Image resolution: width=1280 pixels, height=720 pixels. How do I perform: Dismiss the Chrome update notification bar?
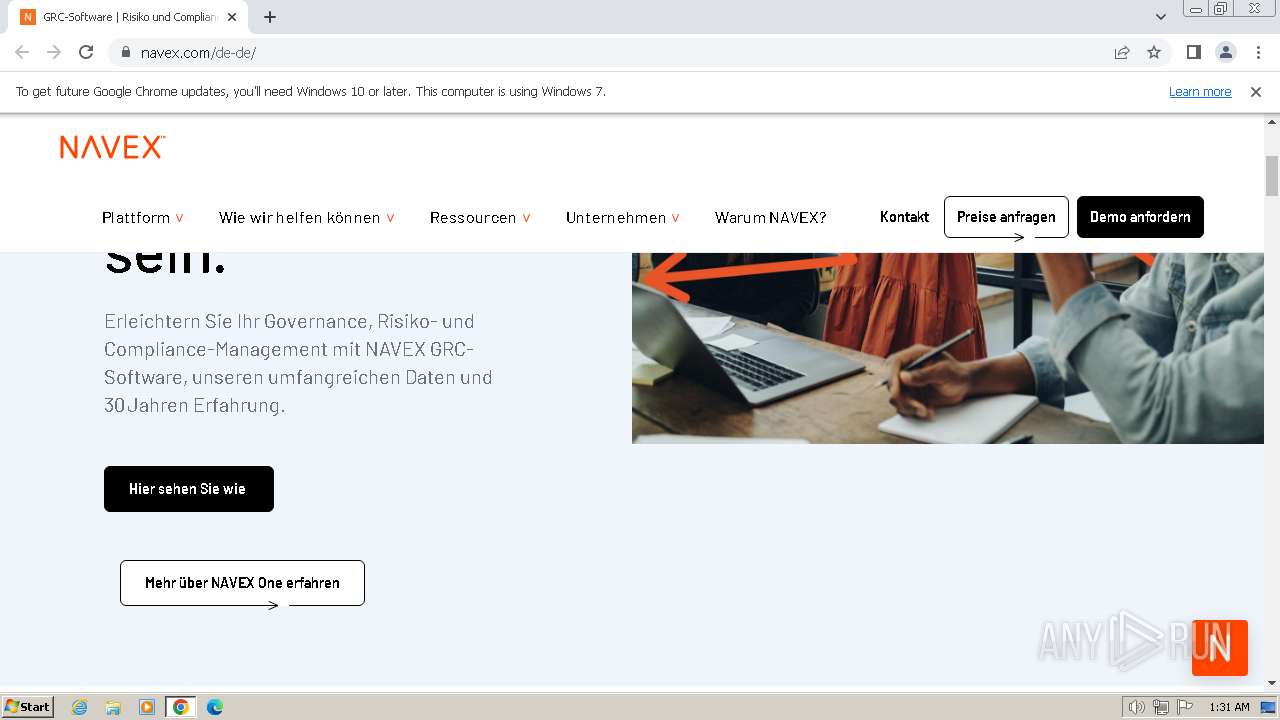coord(1256,91)
